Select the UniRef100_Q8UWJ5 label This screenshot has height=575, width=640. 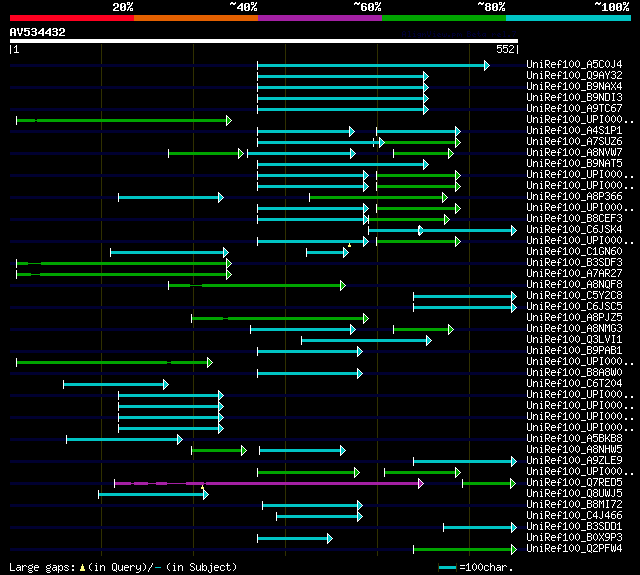pyautogui.click(x=574, y=494)
